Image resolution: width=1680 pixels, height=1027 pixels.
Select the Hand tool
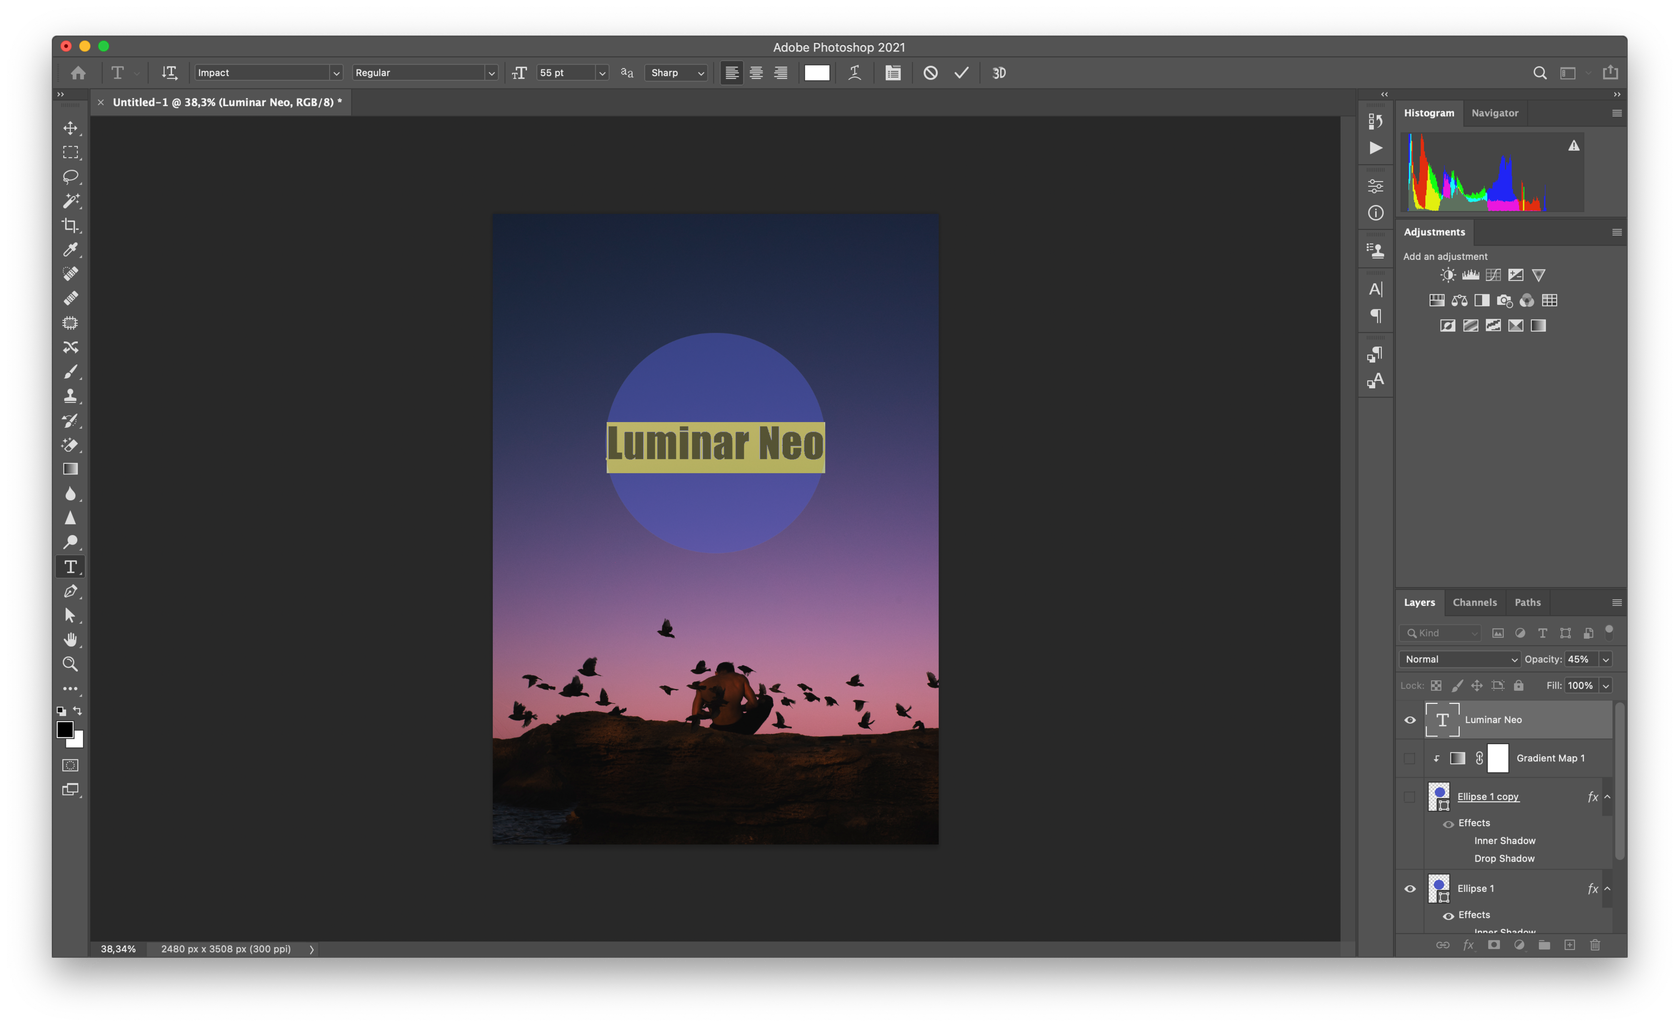pyautogui.click(x=70, y=640)
